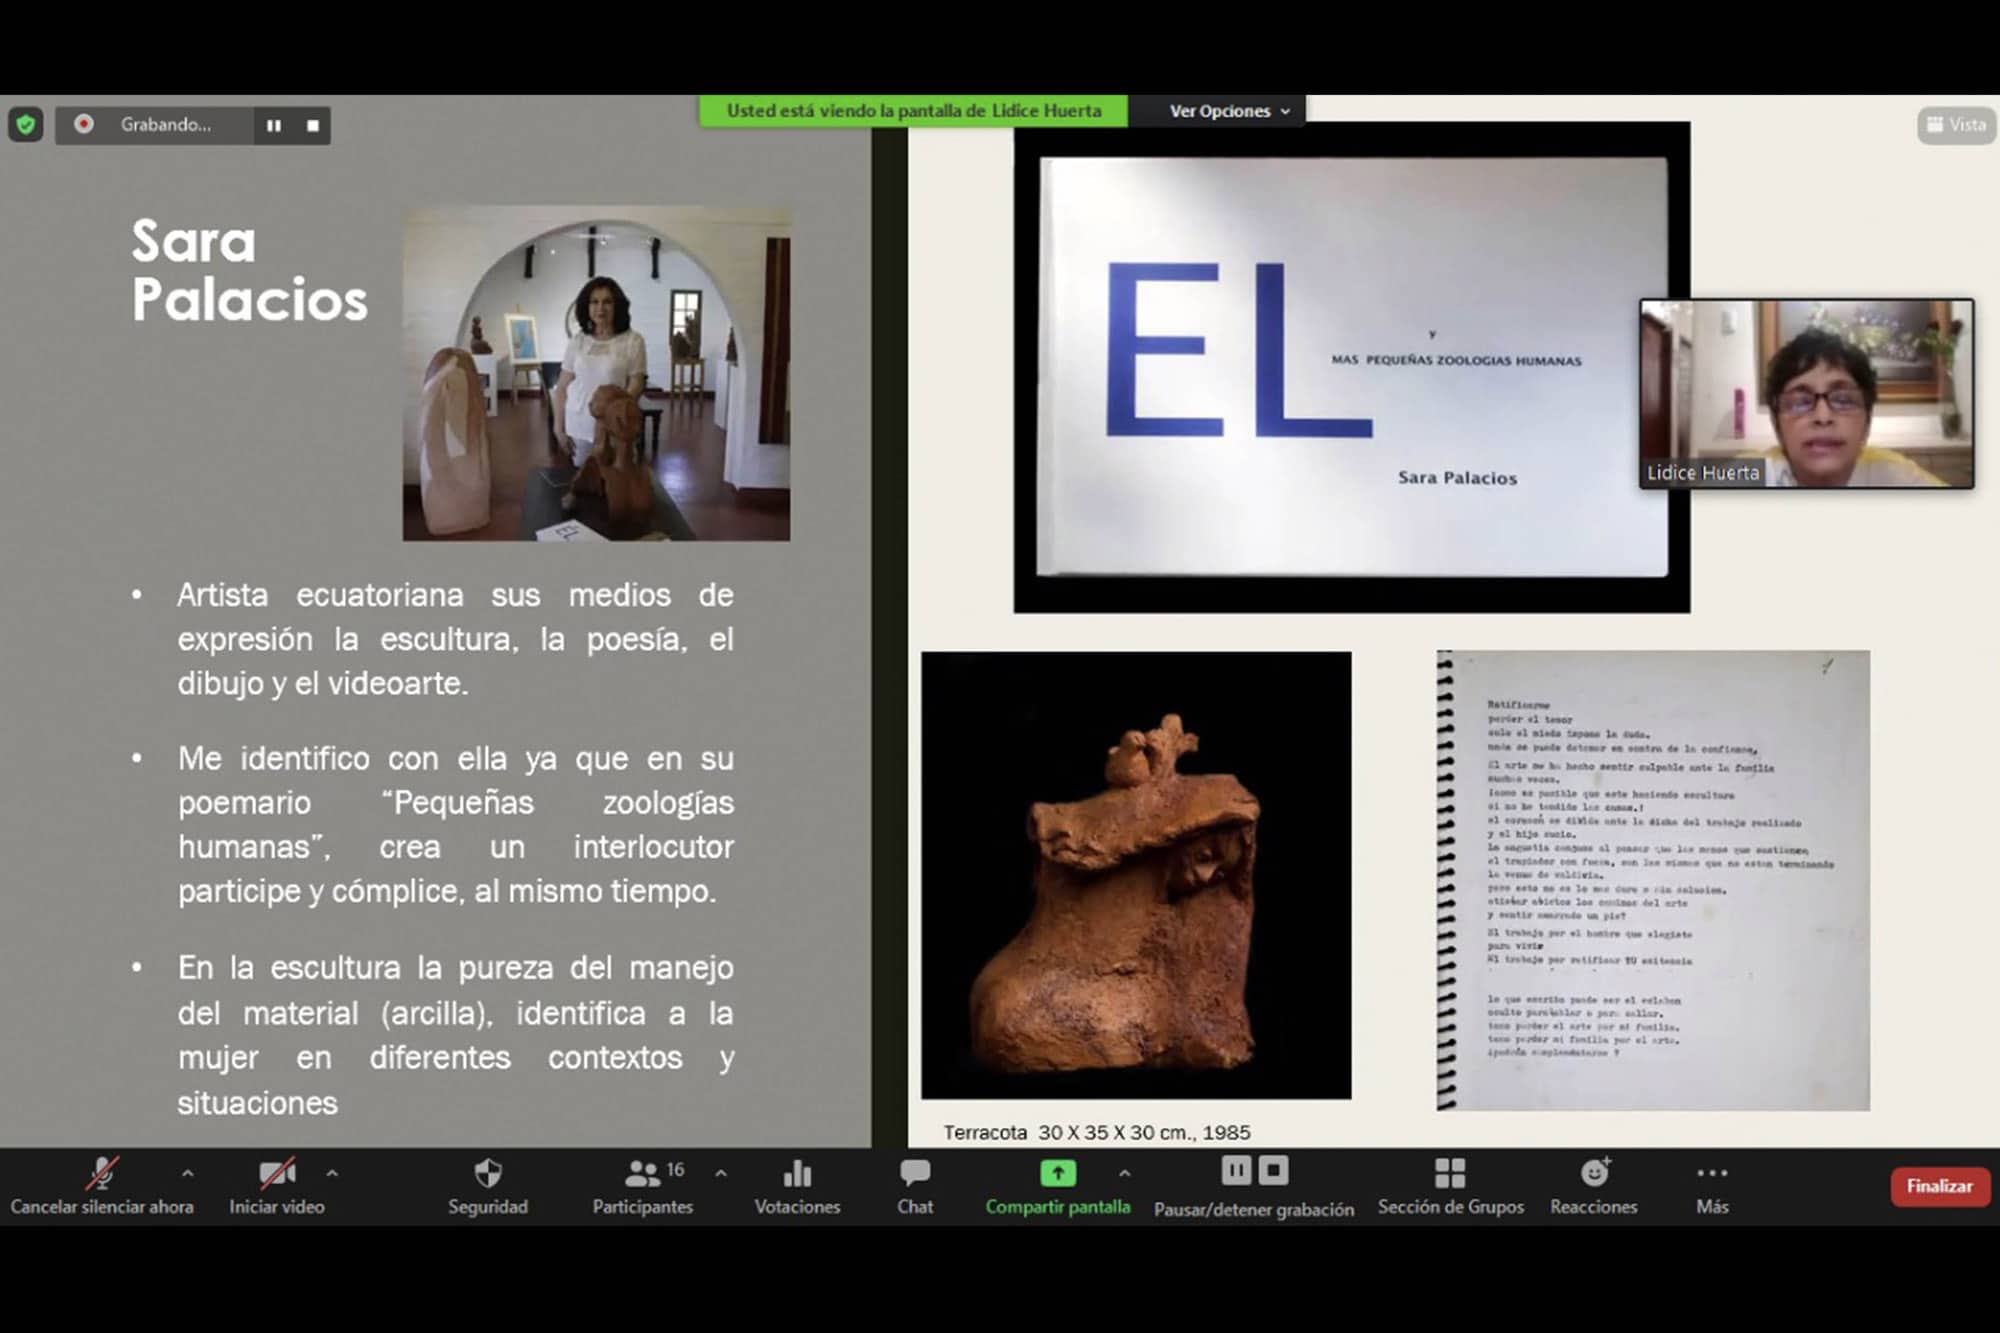Open Reacciones emoji menu
The width and height of the screenshot is (2000, 1333).
point(1594,1185)
